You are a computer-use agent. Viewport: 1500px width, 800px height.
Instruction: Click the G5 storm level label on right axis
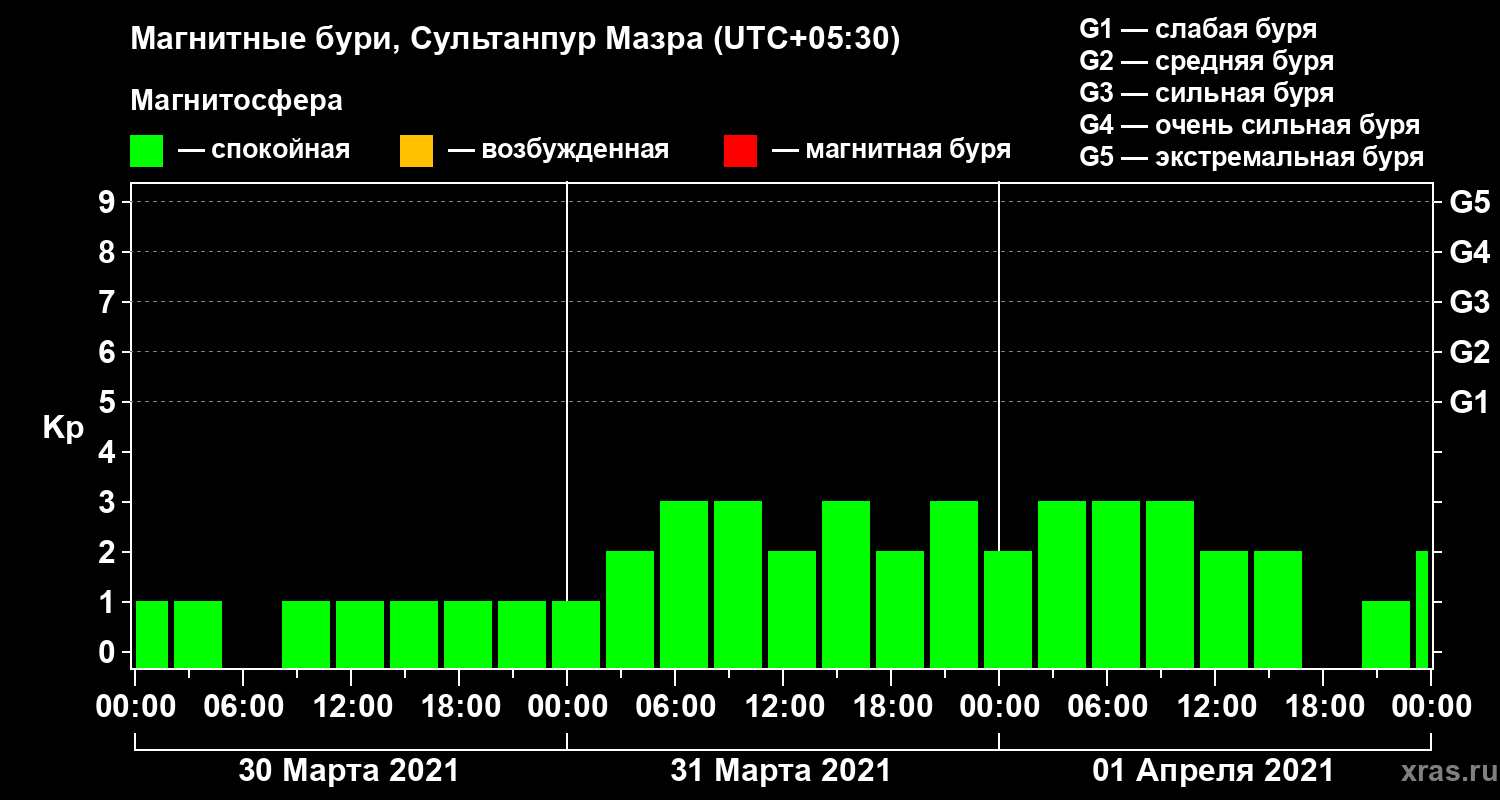[1469, 202]
